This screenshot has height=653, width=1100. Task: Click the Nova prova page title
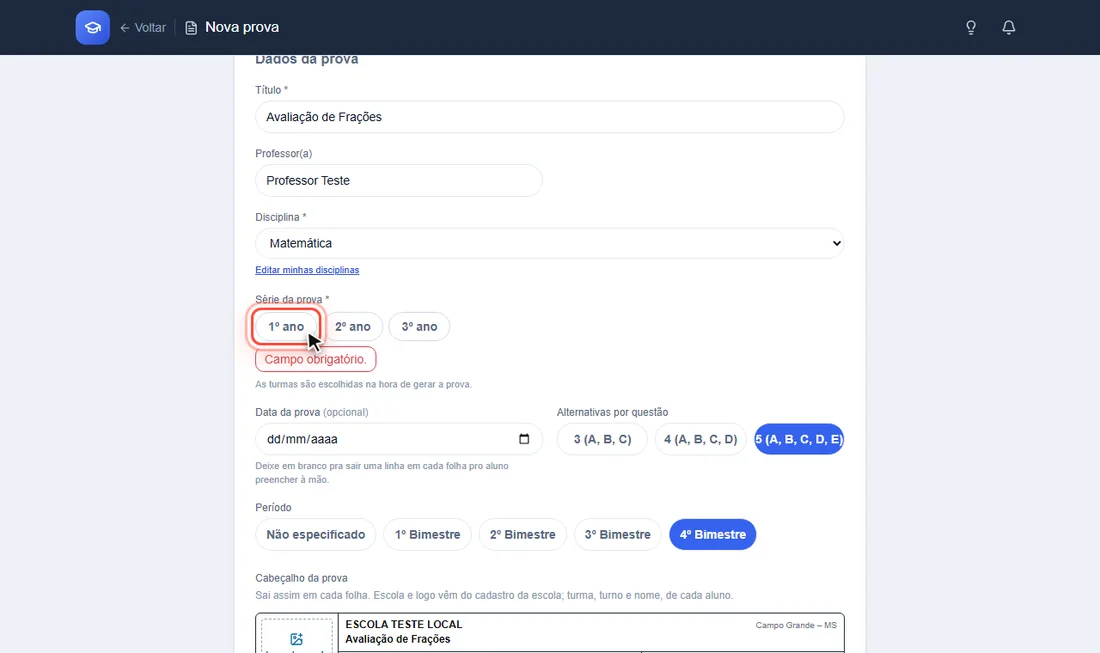click(x=242, y=27)
